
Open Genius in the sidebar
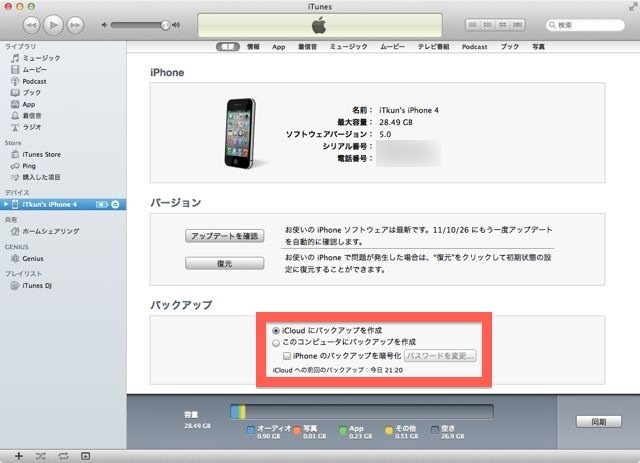33,258
